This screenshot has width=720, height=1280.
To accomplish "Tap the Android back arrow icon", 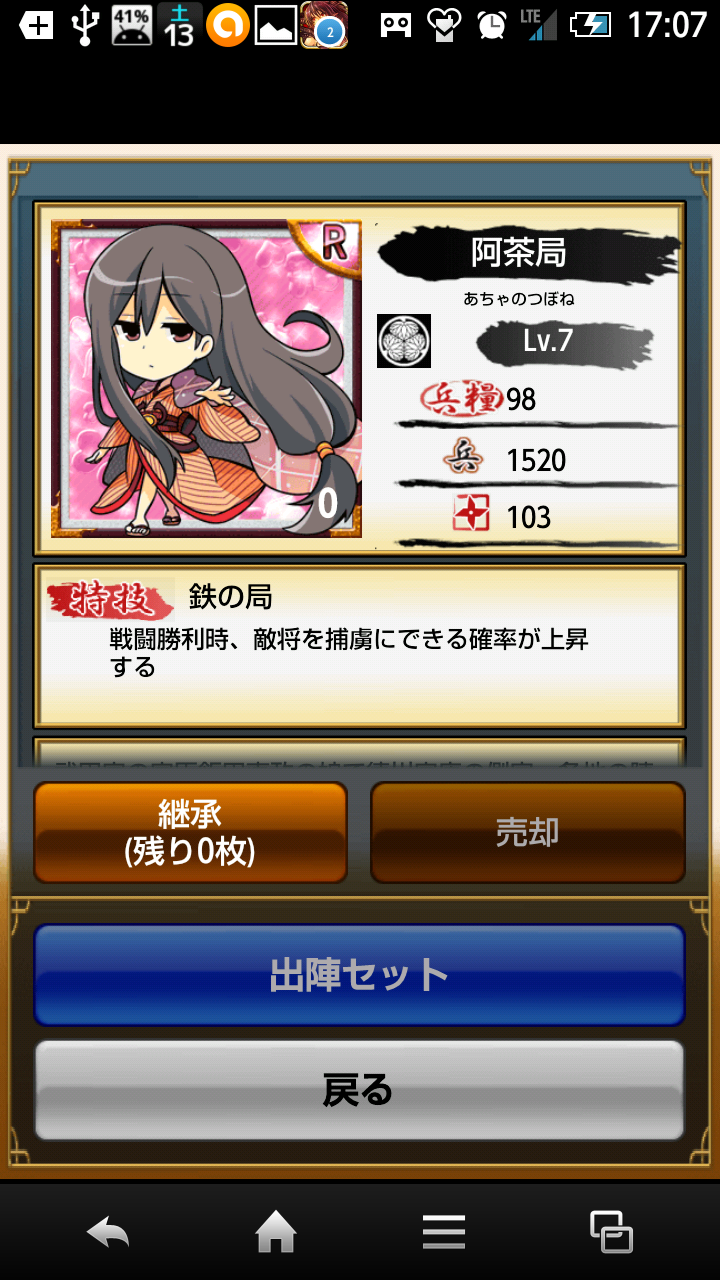I will tap(108, 1232).
